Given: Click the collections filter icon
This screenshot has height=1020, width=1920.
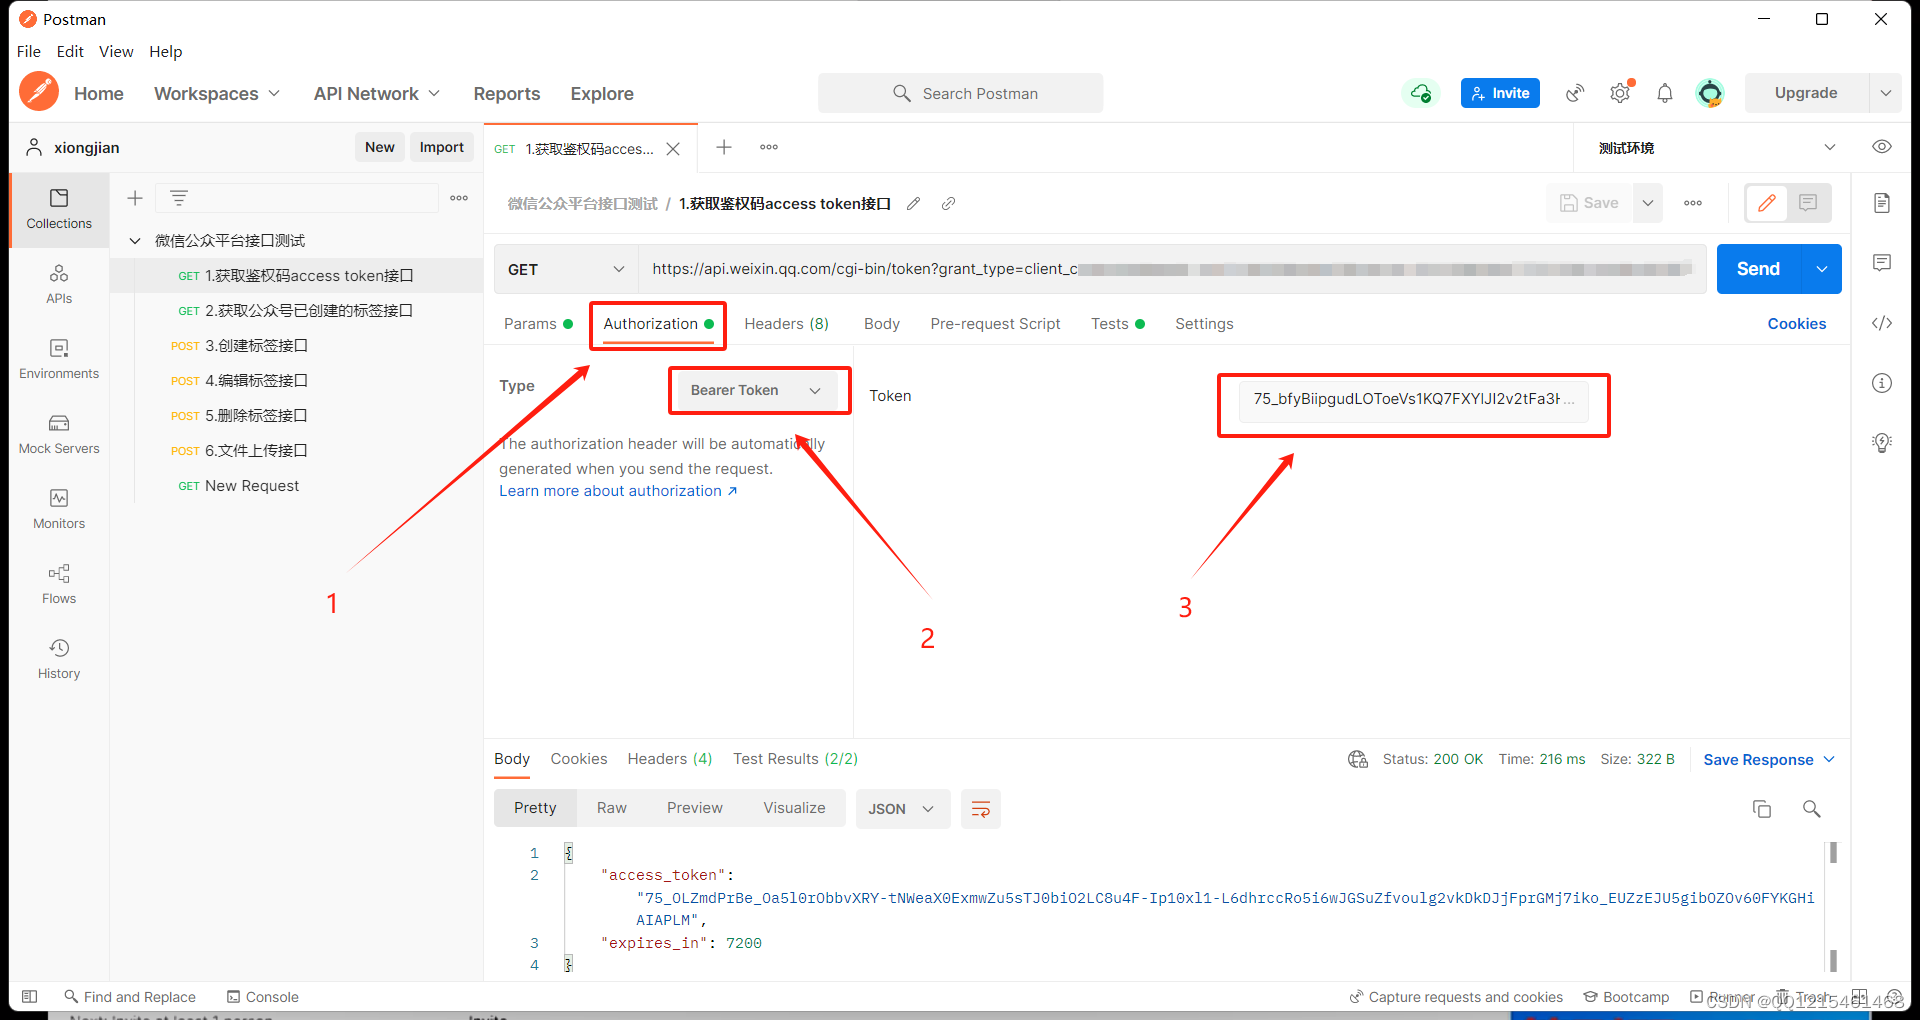Looking at the screenshot, I should pyautogui.click(x=179, y=198).
